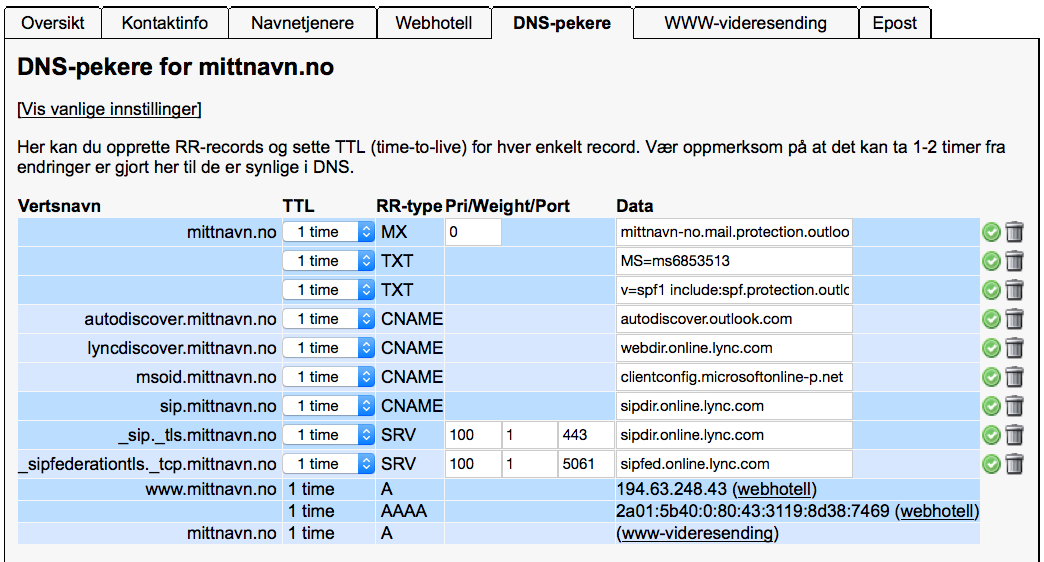Image resolution: width=1044 pixels, height=562 pixels.
Task: Follow the www-videresending link in the A record
Action: (697, 533)
